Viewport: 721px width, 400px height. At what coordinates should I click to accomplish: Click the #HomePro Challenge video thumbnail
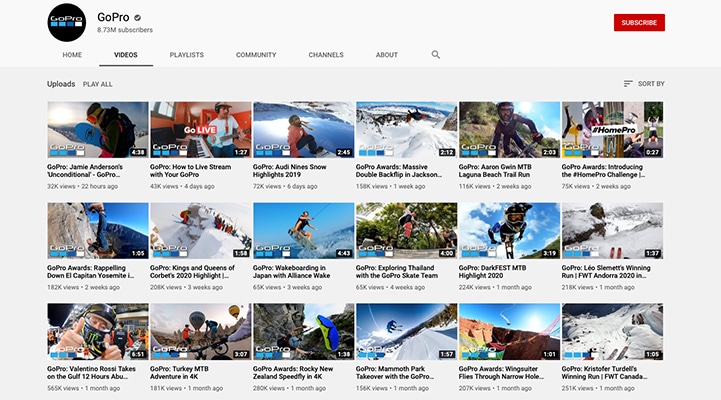(x=612, y=129)
